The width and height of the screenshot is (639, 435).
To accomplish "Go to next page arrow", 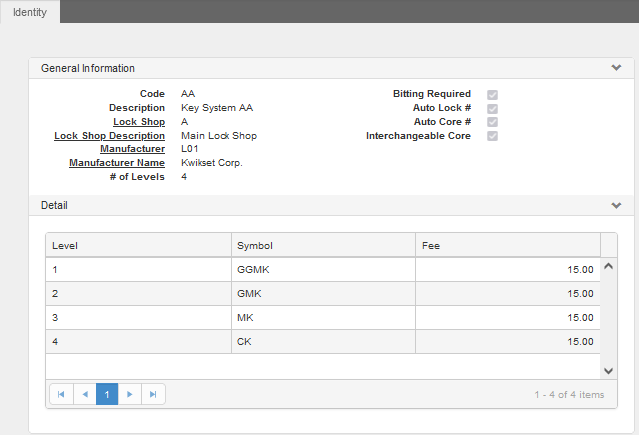I will click(x=130, y=394).
